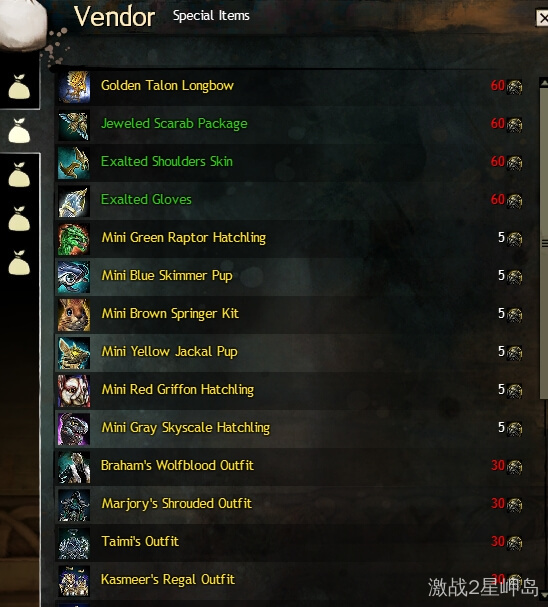Click the Exalted Shoulders Skin icon
The width and height of the screenshot is (548, 607).
[x=74, y=163]
